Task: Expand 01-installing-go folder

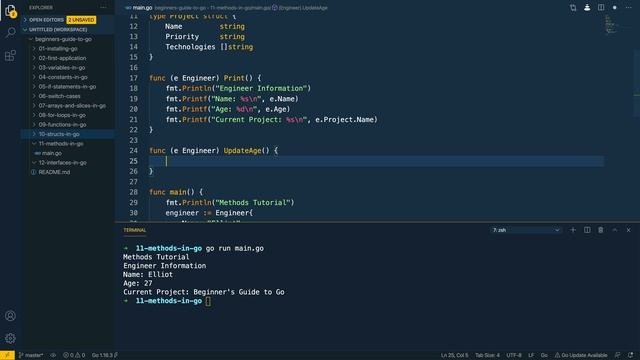Action: coord(68,49)
